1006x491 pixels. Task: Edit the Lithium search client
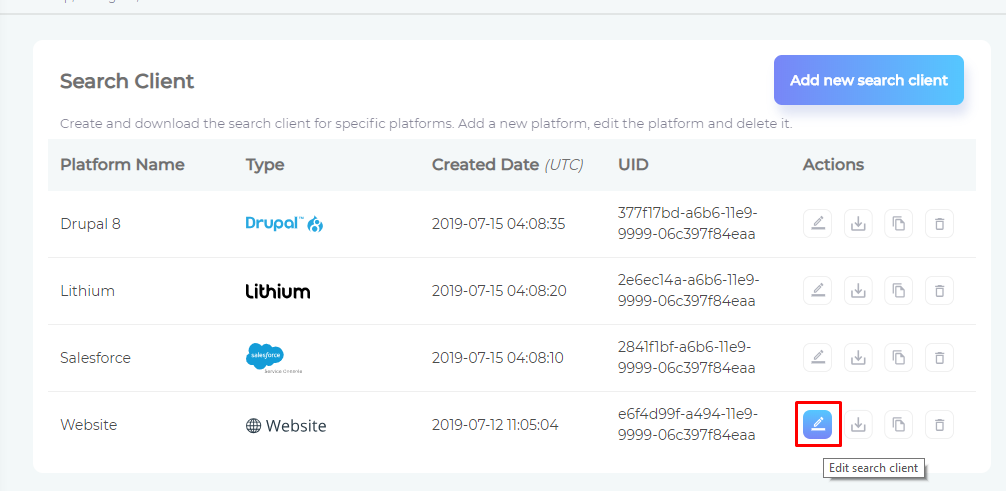point(818,291)
